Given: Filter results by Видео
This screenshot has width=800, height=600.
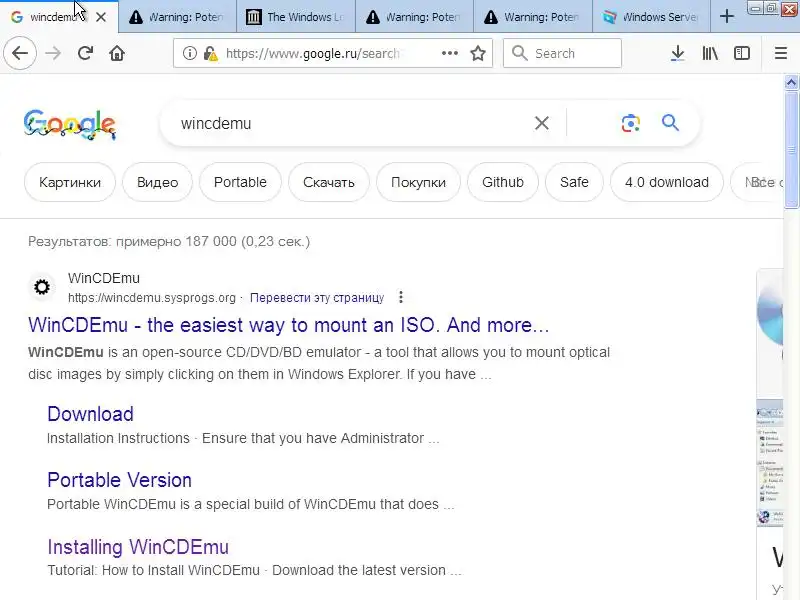Looking at the screenshot, I should tap(158, 182).
